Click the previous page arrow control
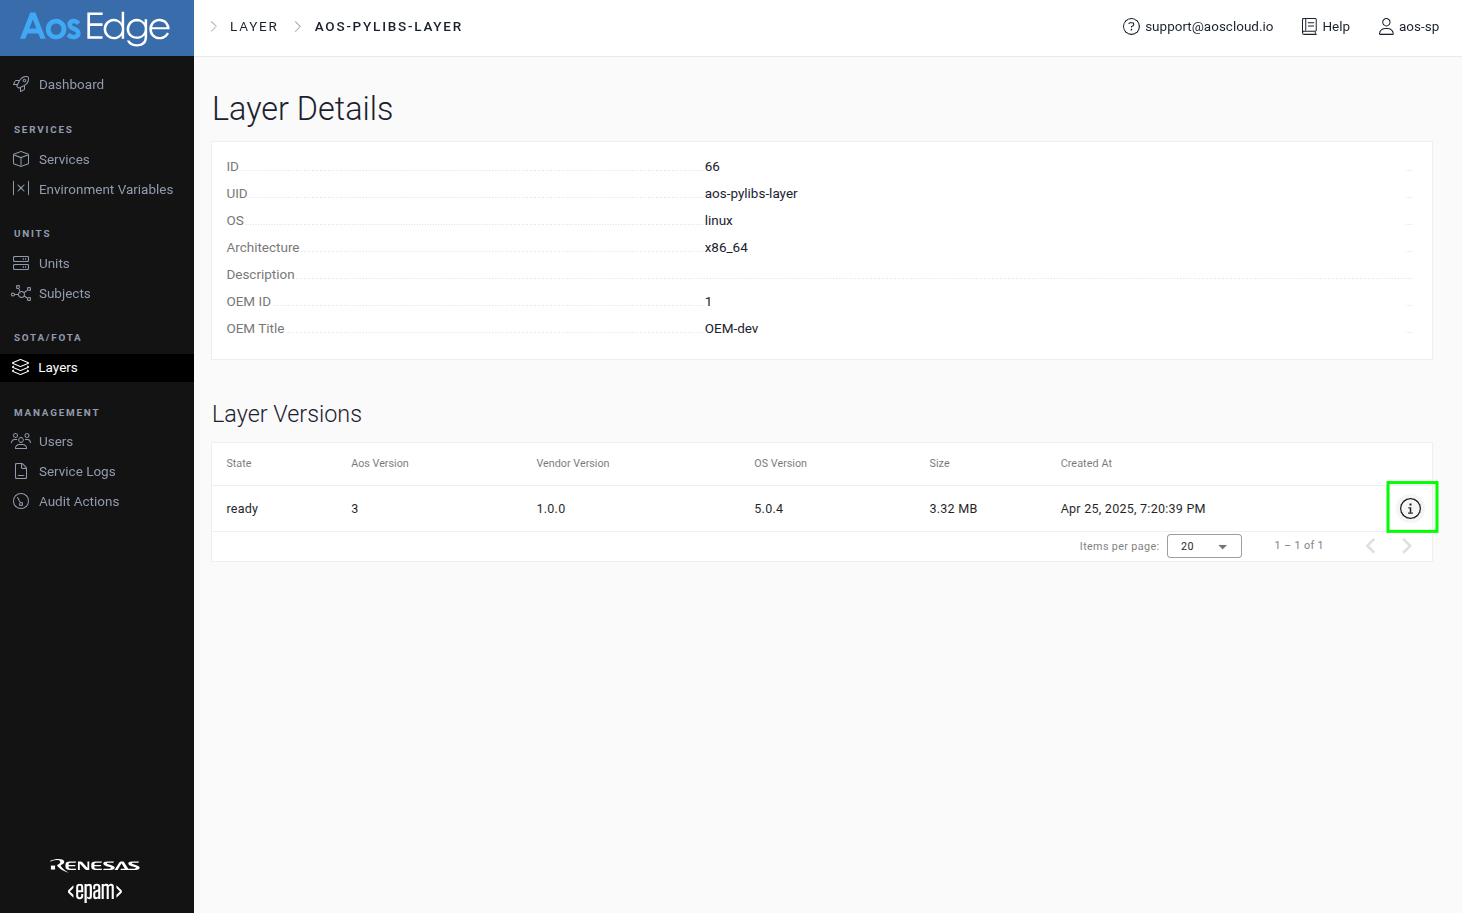 pyautogui.click(x=1370, y=545)
